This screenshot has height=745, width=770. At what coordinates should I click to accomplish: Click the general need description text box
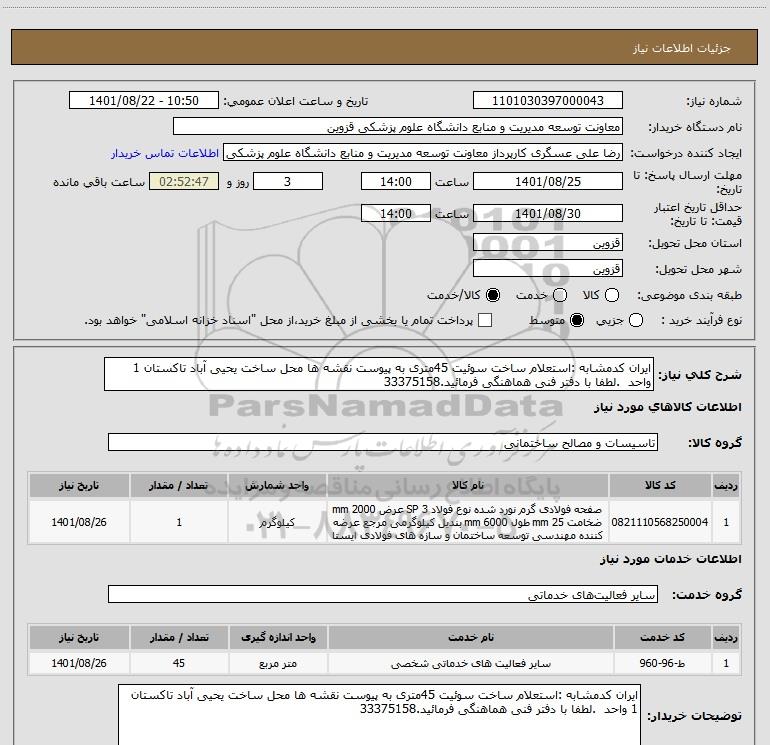pos(379,375)
